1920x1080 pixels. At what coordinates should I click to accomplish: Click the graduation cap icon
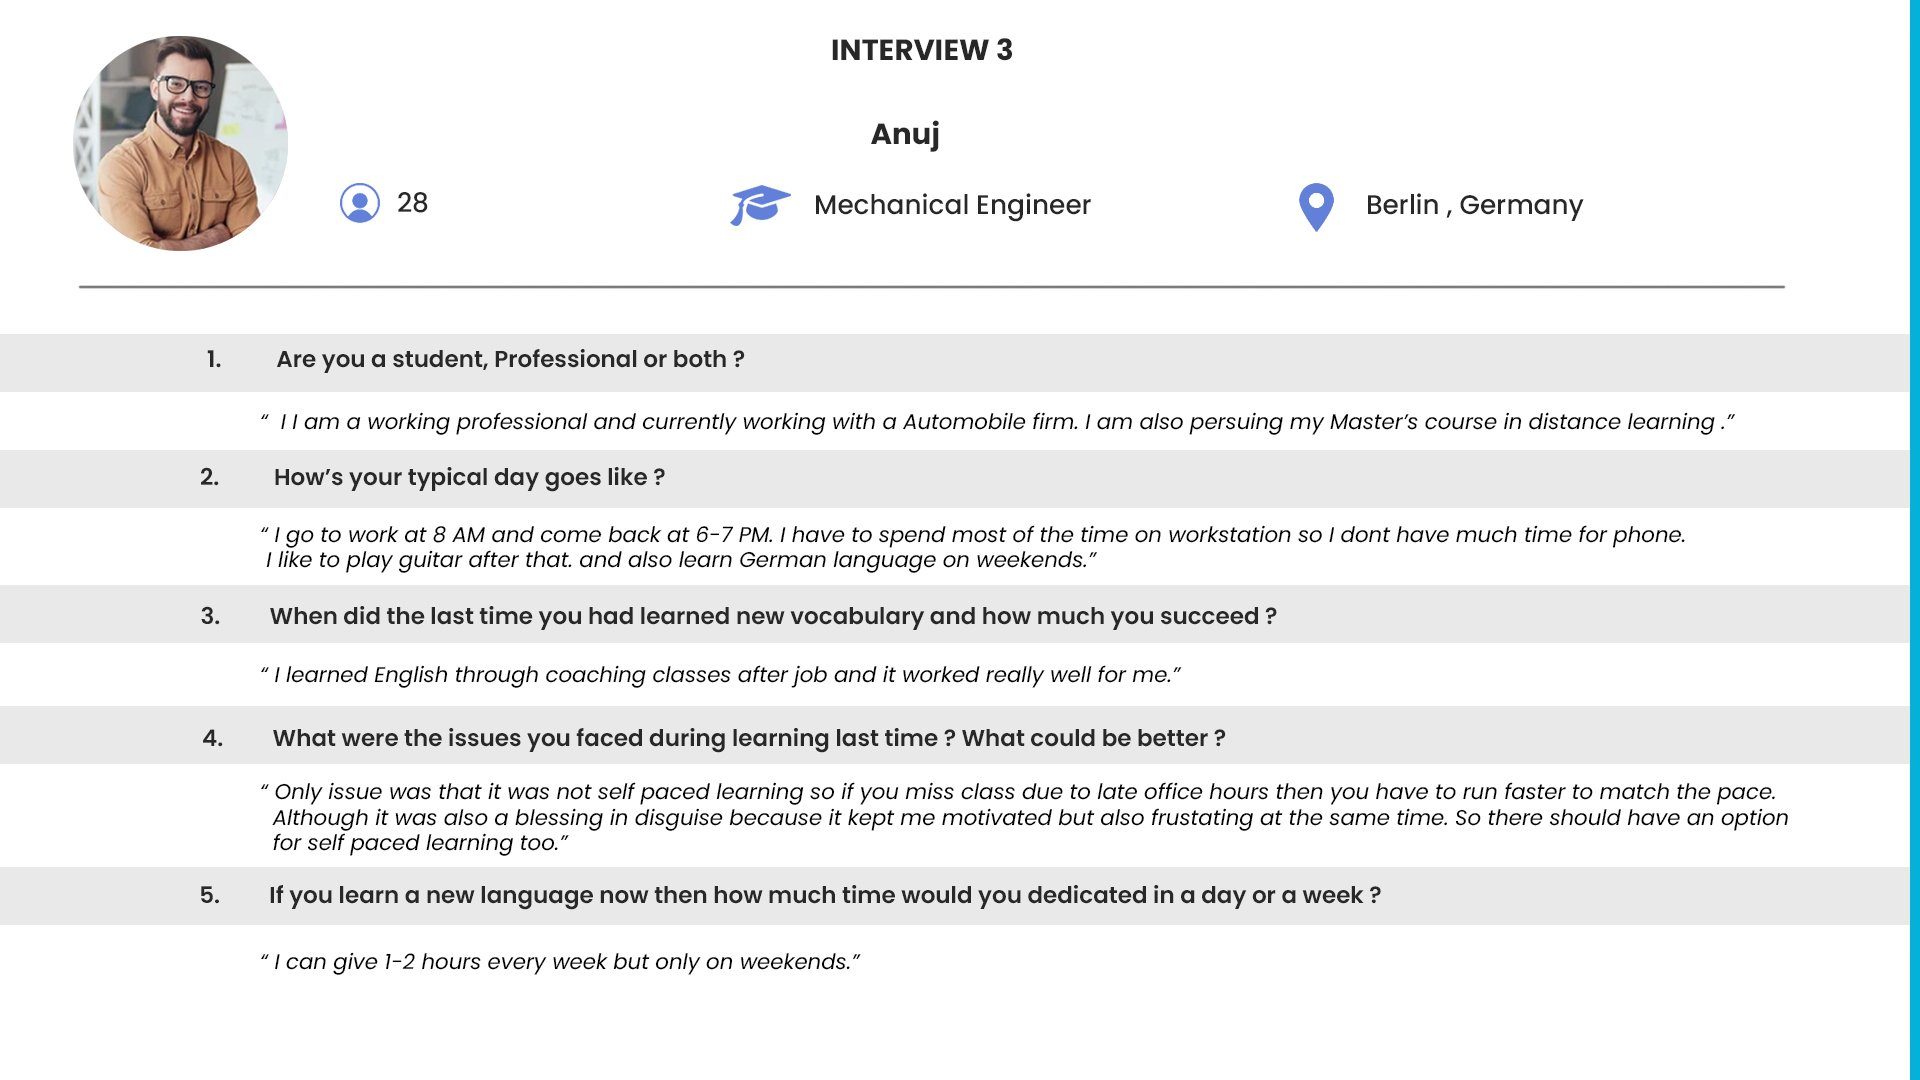point(760,205)
